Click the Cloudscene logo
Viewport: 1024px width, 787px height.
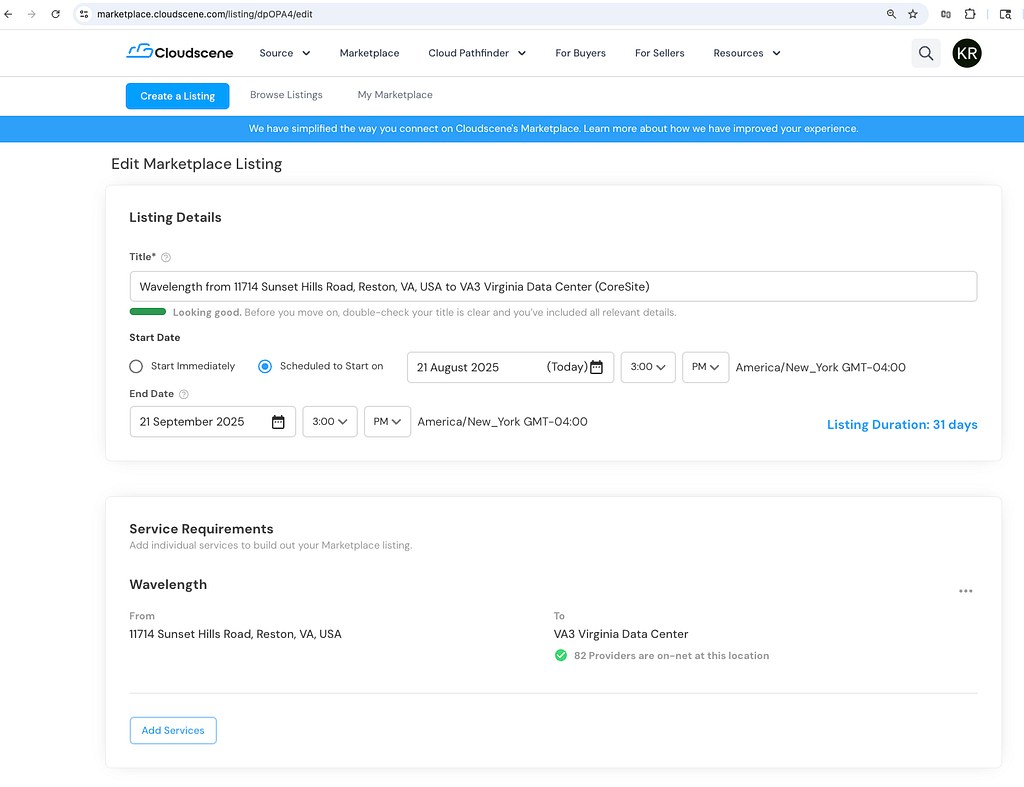point(180,52)
